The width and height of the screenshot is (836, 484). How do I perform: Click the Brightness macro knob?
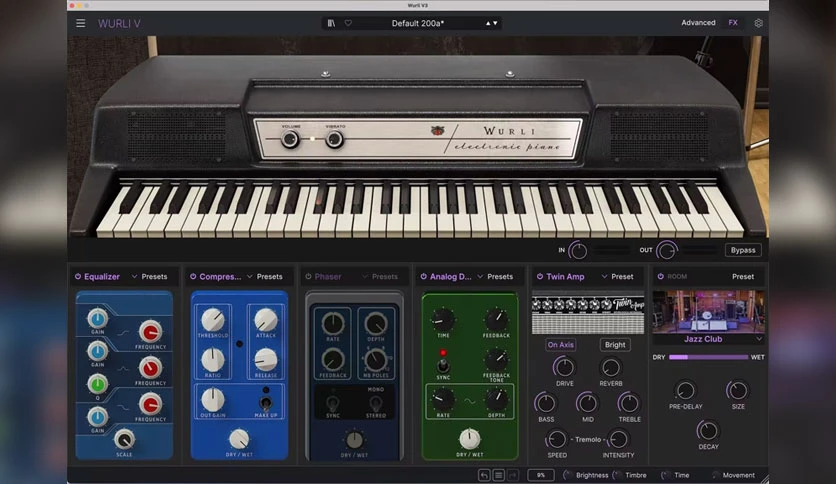(568, 475)
